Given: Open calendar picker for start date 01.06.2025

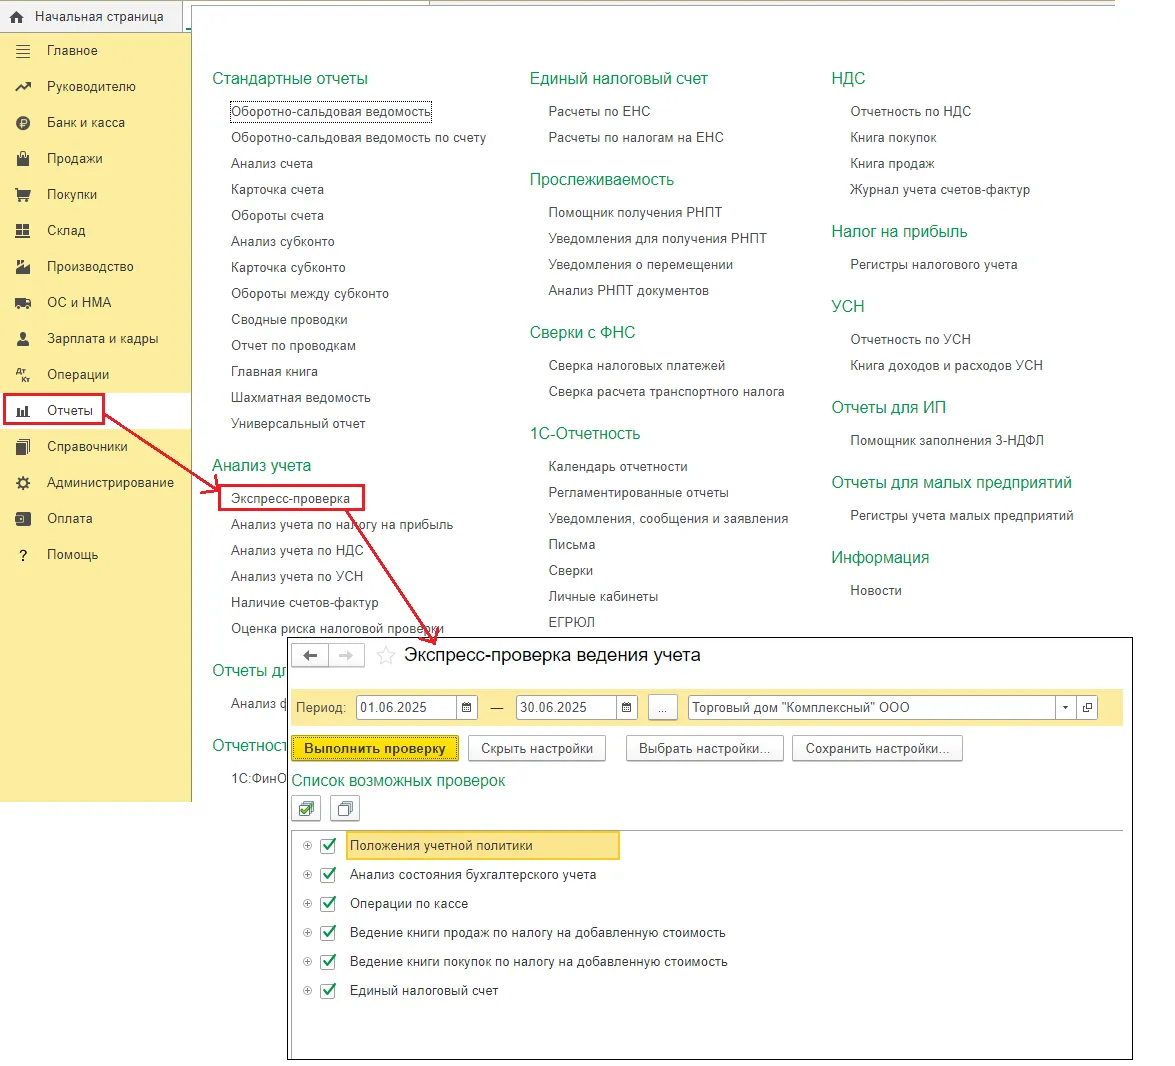Looking at the screenshot, I should [467, 708].
